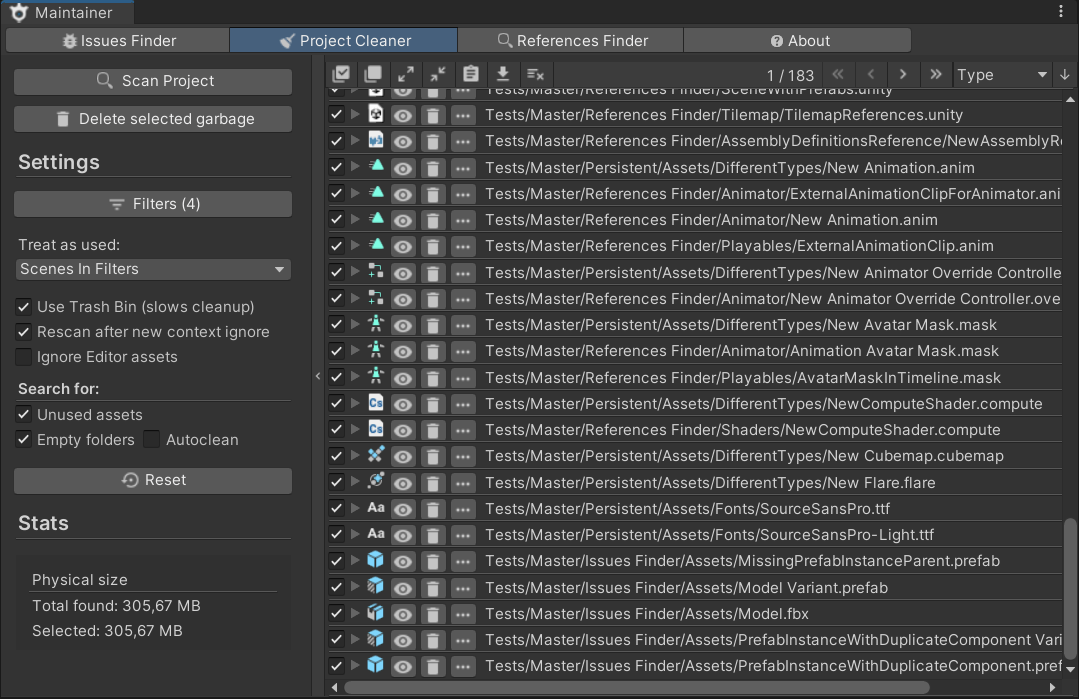Click the clear results list icon
Screen dimensions: 1079x699
click(535, 74)
